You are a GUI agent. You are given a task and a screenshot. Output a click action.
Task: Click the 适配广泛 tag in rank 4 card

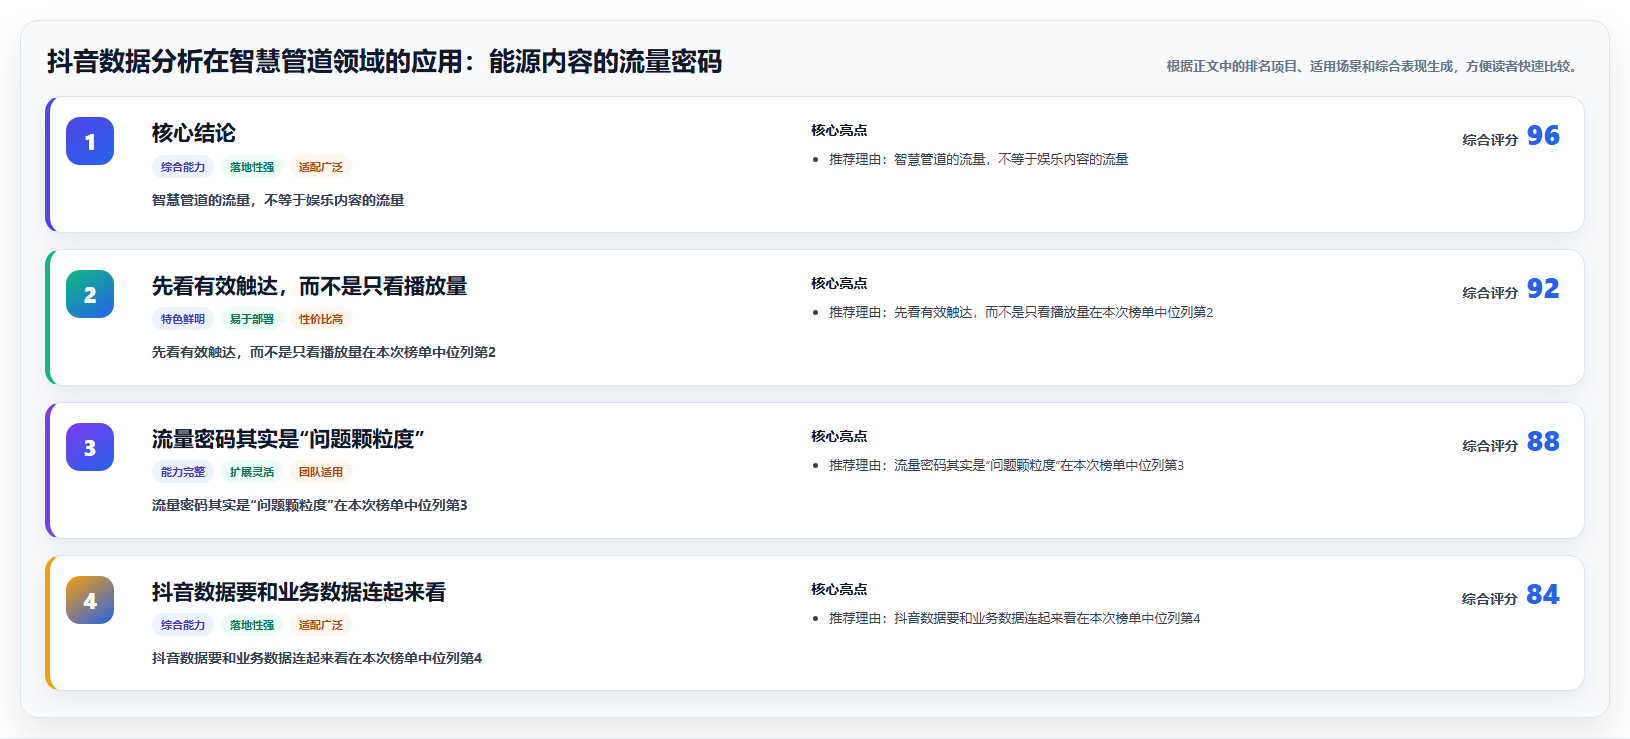[321, 625]
